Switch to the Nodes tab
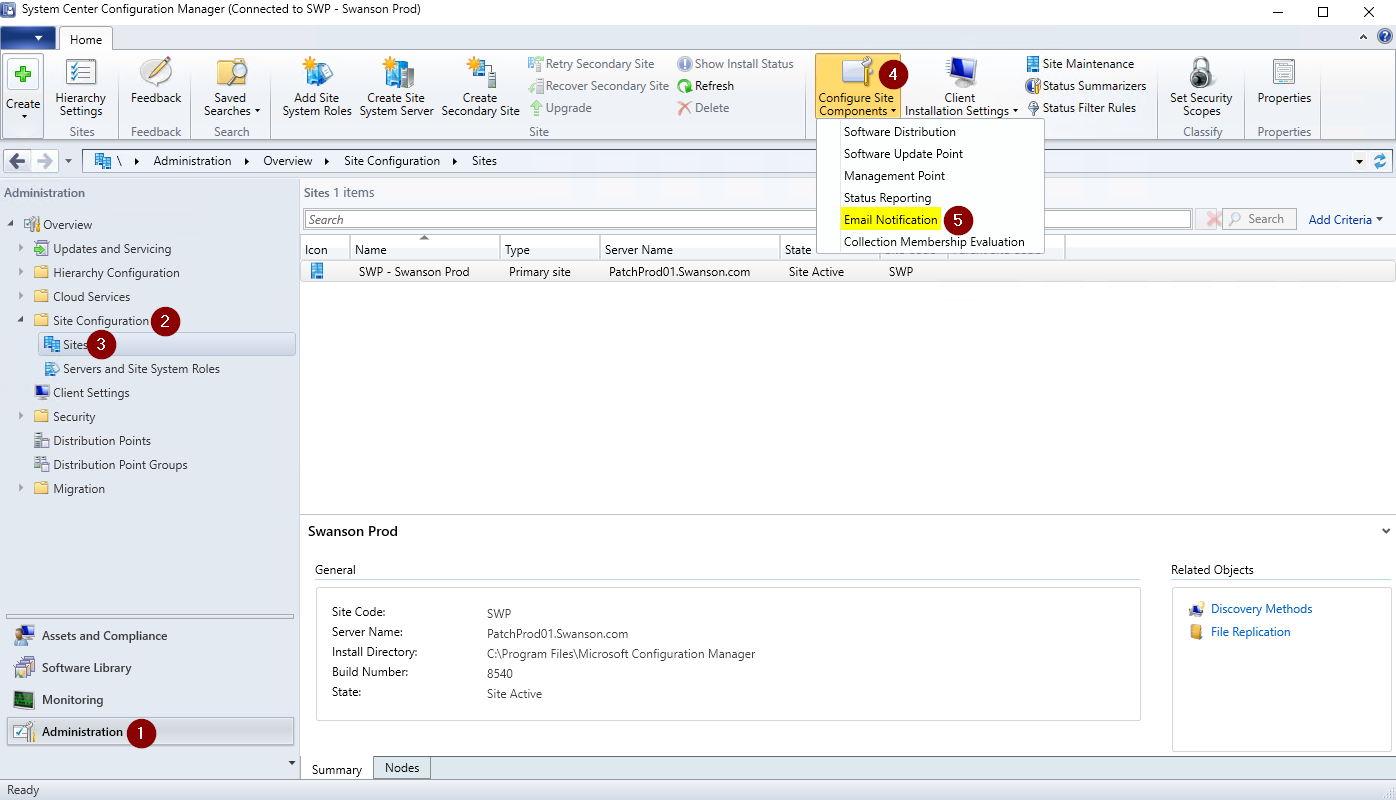 [x=402, y=768]
